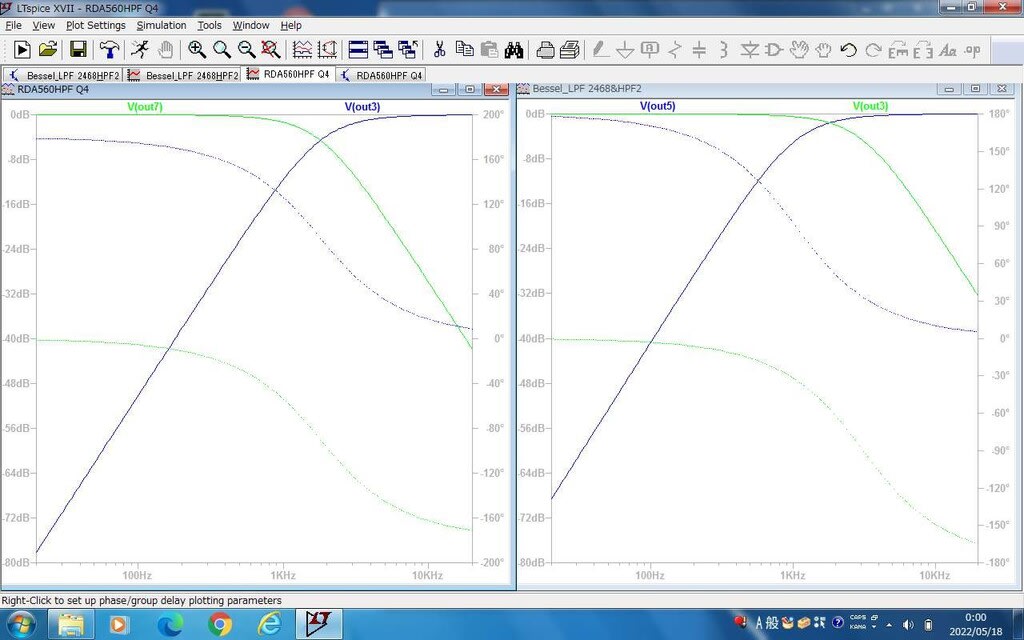Select the Inductor component tool
The width and height of the screenshot is (1024, 640).
tap(724, 50)
